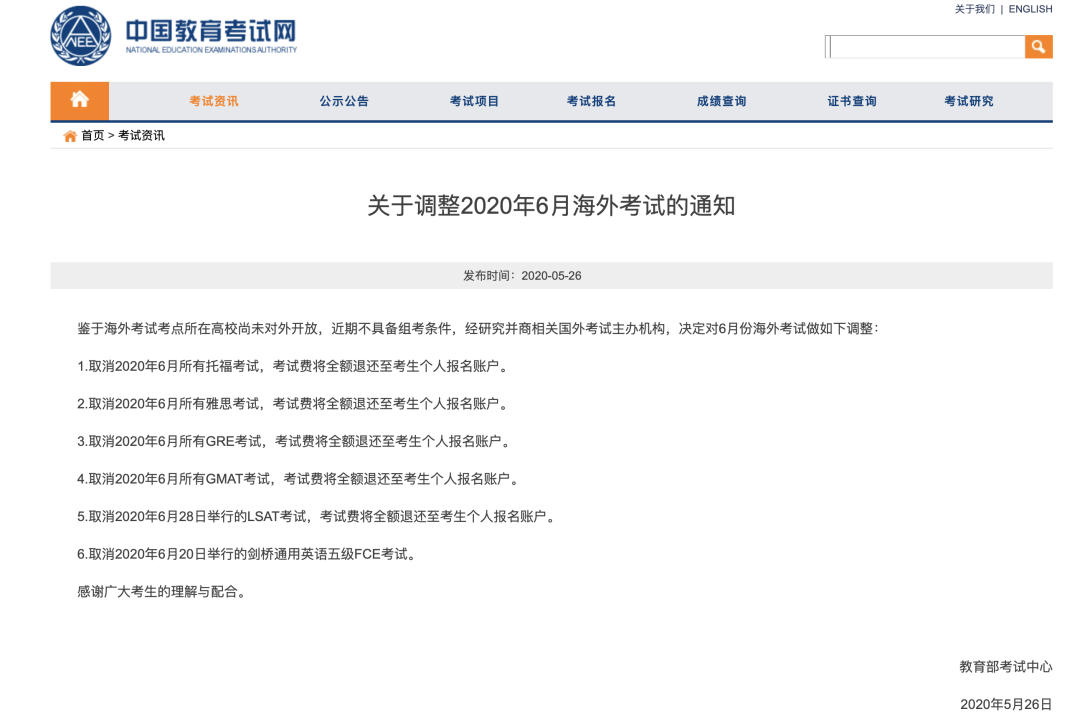Click 首页 in the breadcrumb
1080x724 pixels.
tap(92, 136)
